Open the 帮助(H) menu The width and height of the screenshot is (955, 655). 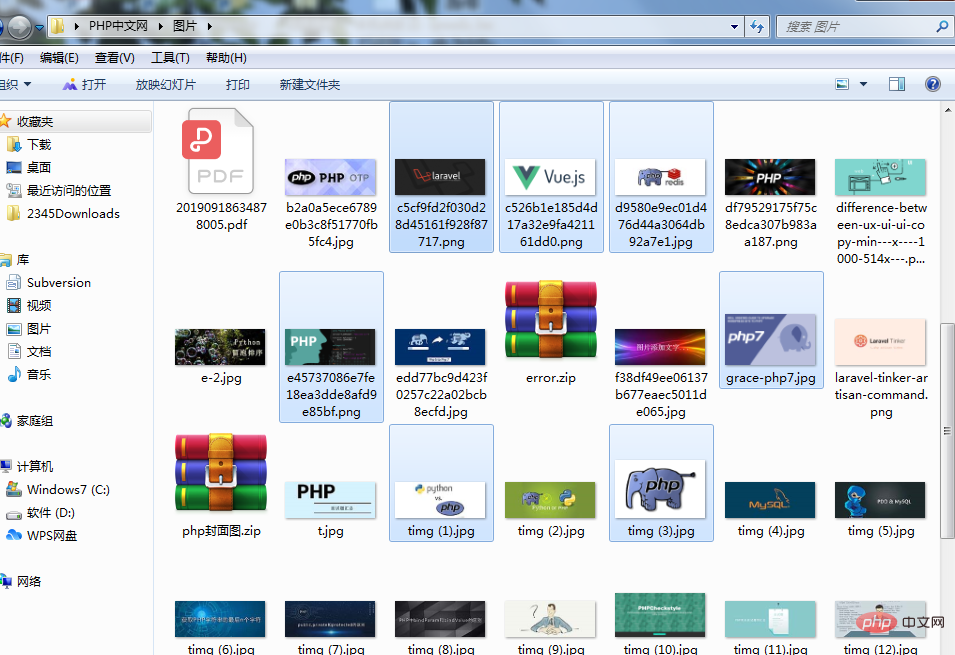[x=226, y=58]
